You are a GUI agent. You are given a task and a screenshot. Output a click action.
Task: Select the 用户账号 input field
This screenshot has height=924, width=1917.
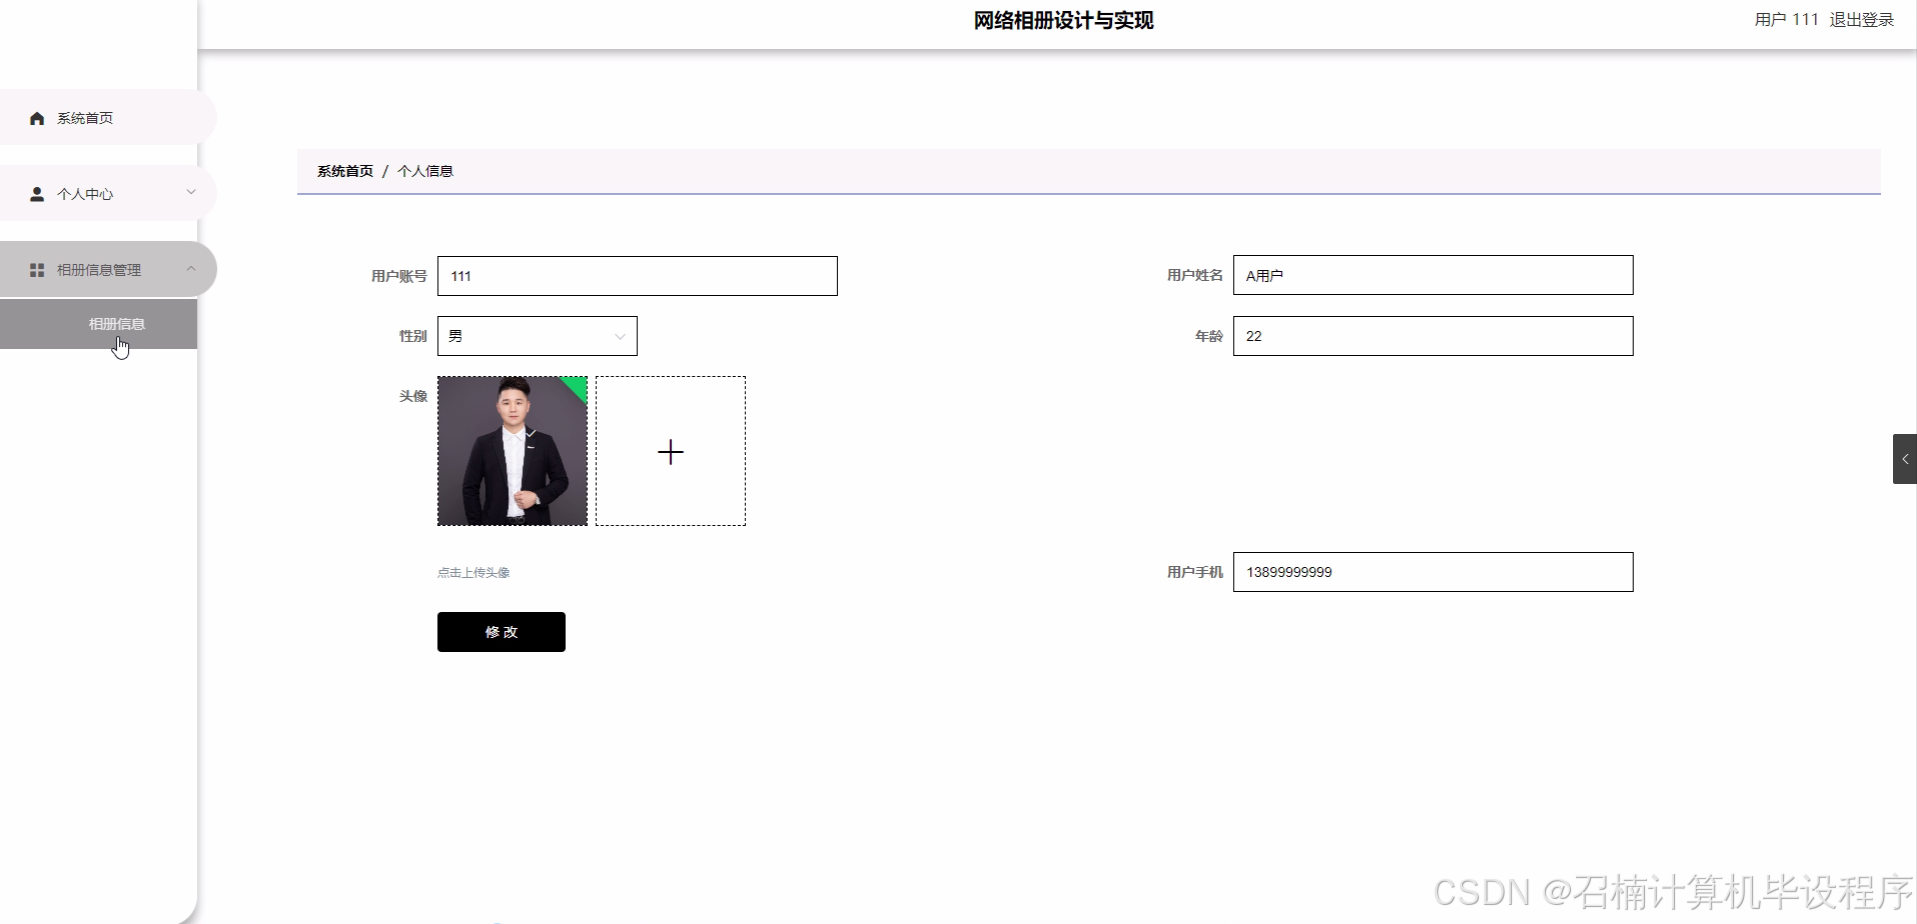pyautogui.click(x=637, y=275)
